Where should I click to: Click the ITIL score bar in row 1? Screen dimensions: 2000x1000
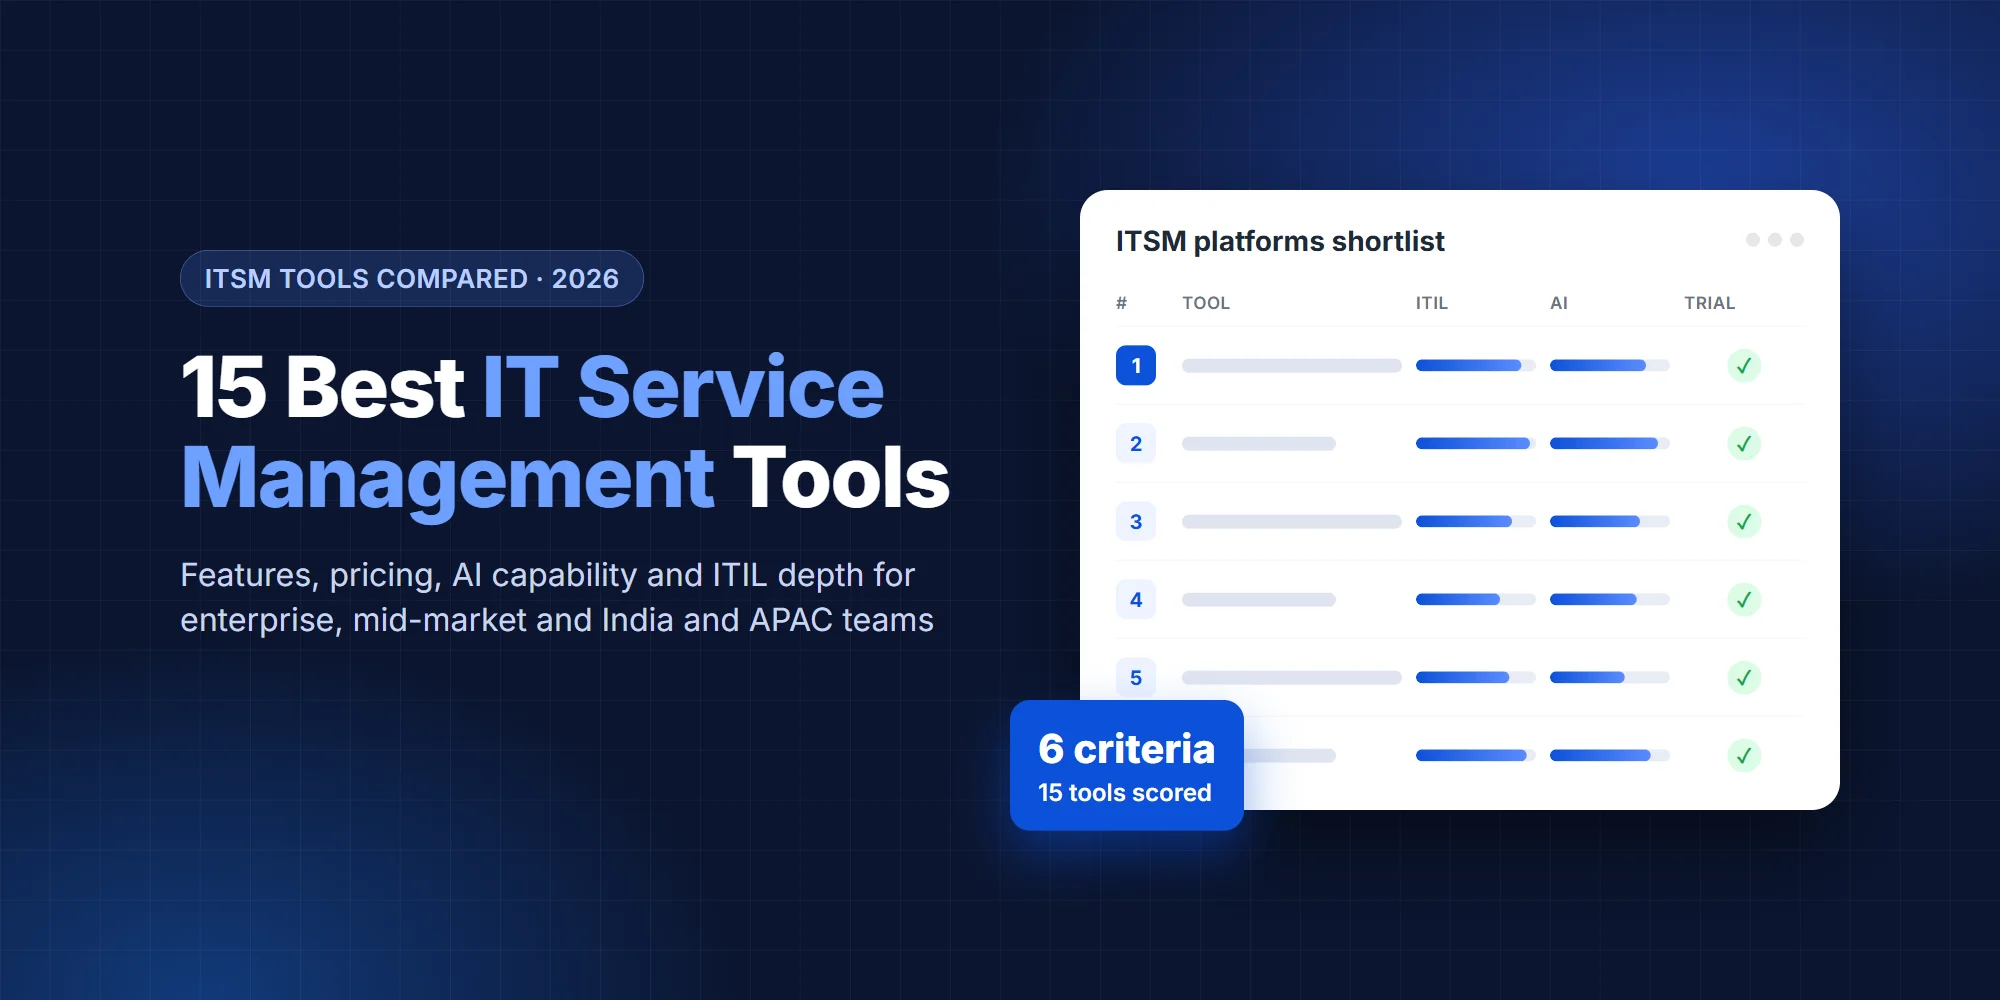tap(1476, 366)
